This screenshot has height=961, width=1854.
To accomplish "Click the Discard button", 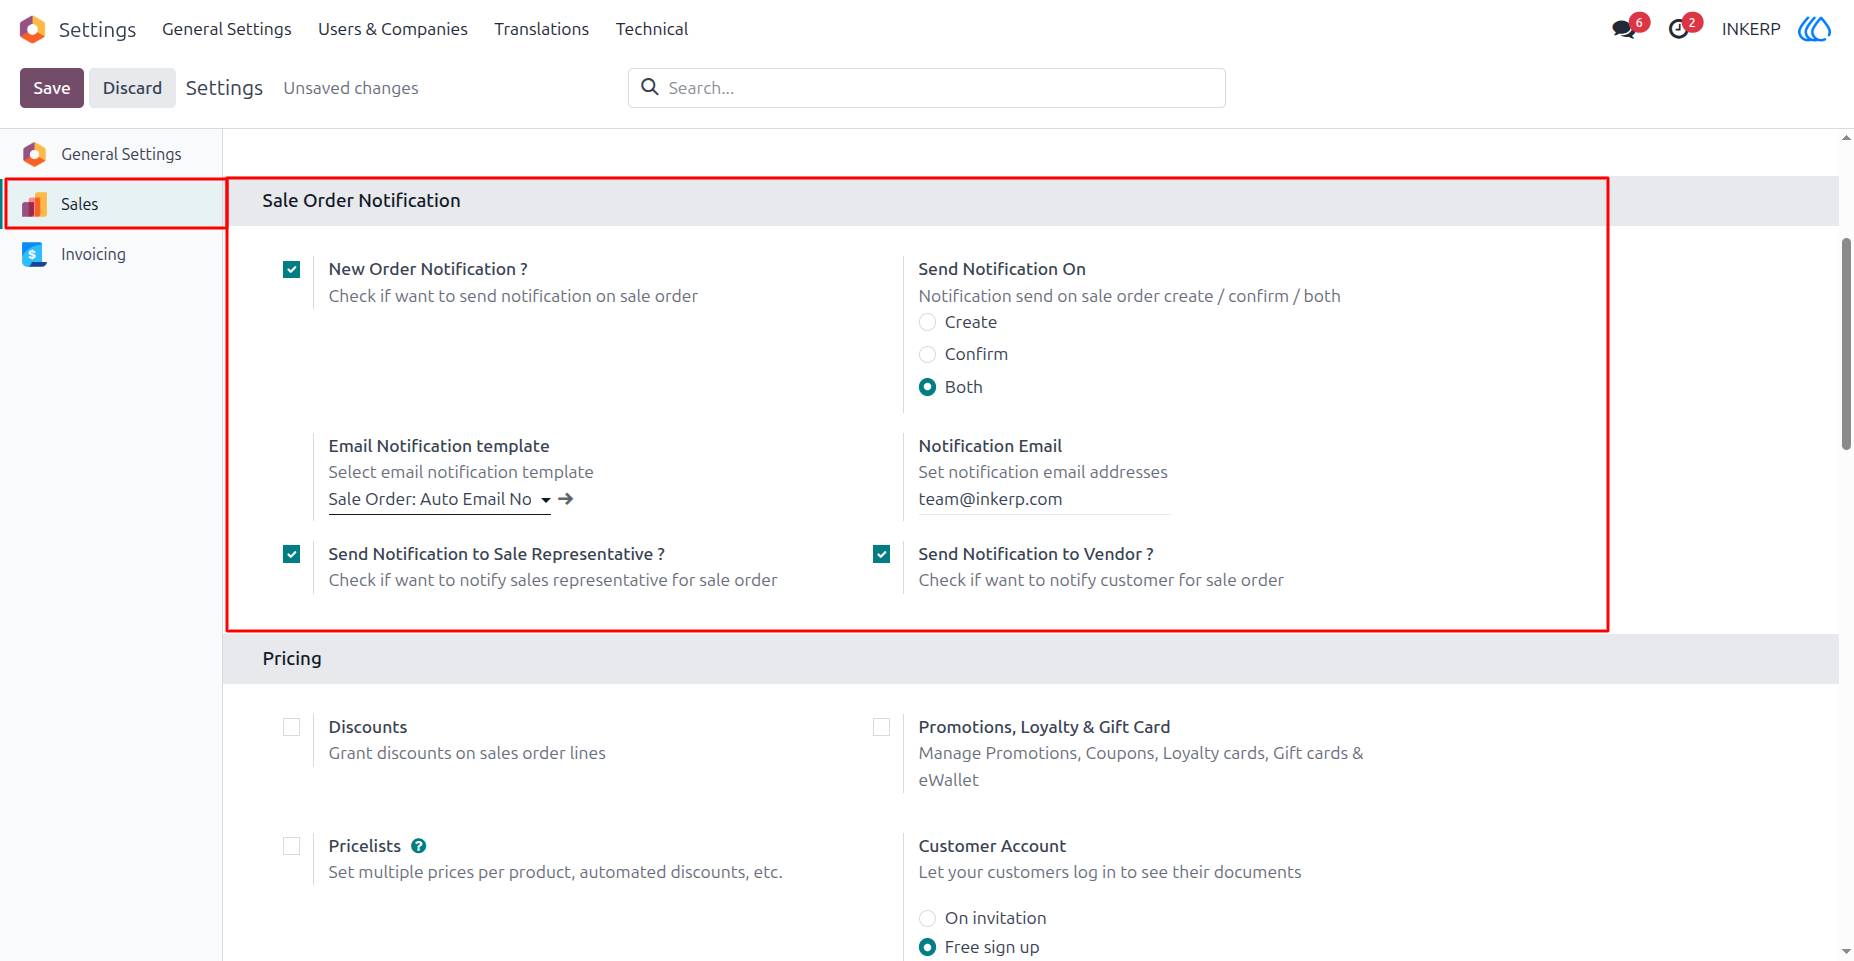I will [x=132, y=88].
